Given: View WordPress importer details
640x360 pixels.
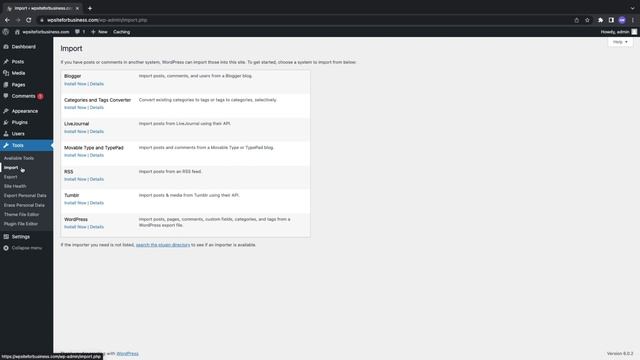Looking at the screenshot, I should 97,227.
